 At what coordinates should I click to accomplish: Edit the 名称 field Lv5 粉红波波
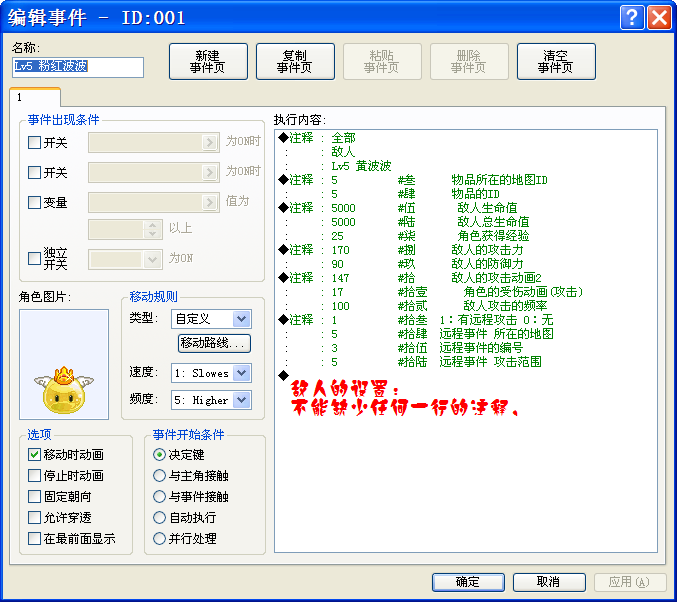(78, 67)
